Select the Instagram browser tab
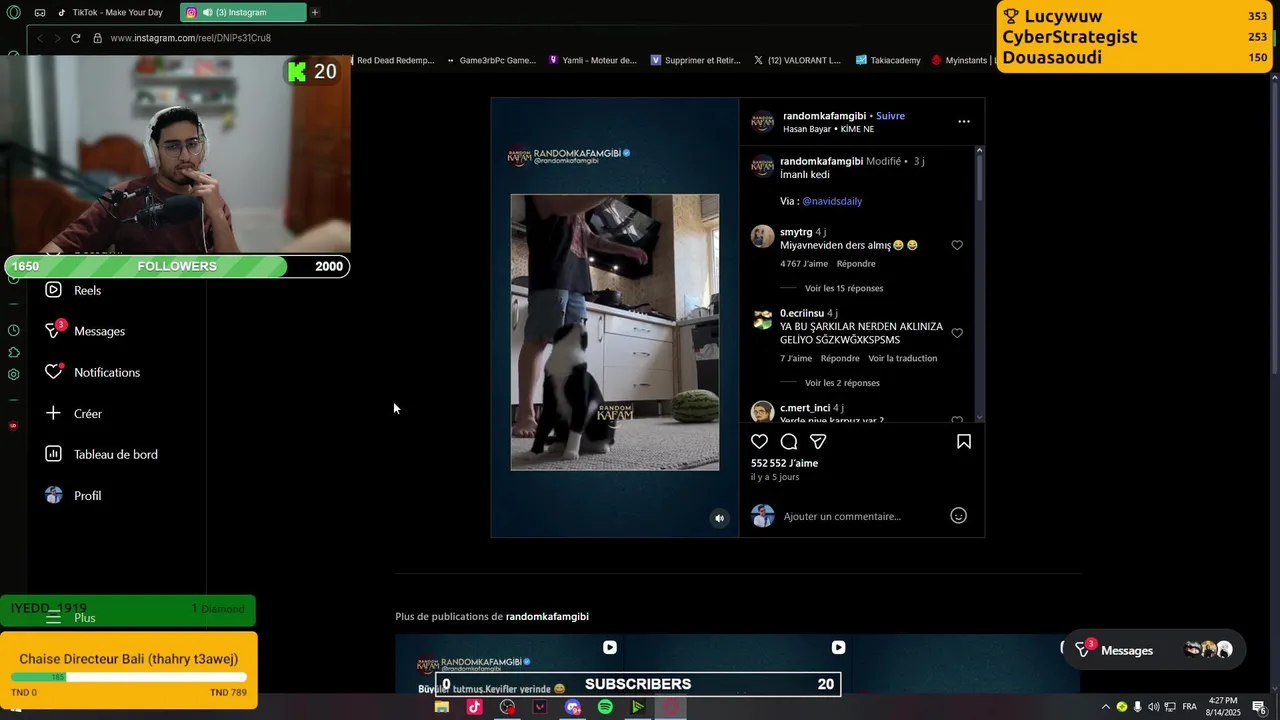The image size is (1280, 720). click(x=243, y=13)
